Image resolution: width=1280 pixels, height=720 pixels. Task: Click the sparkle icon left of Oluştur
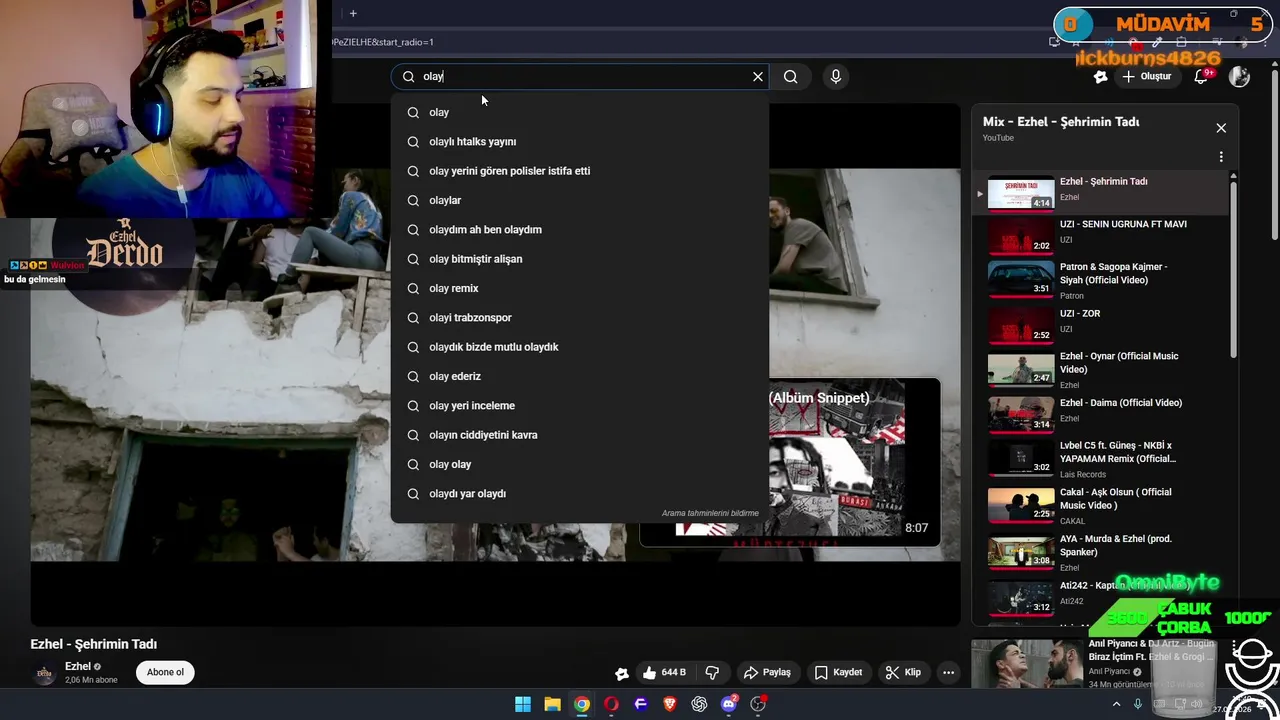(x=1100, y=76)
